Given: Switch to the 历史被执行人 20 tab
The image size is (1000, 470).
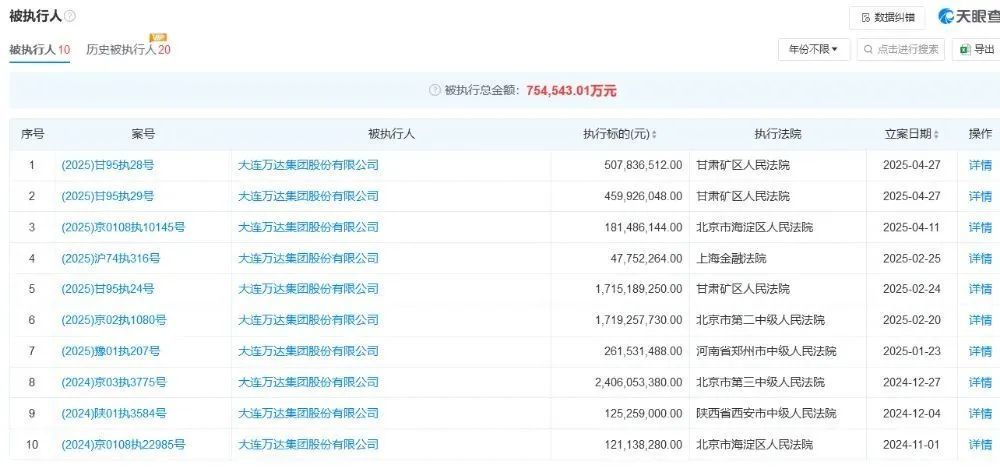Looking at the screenshot, I should (x=128, y=49).
